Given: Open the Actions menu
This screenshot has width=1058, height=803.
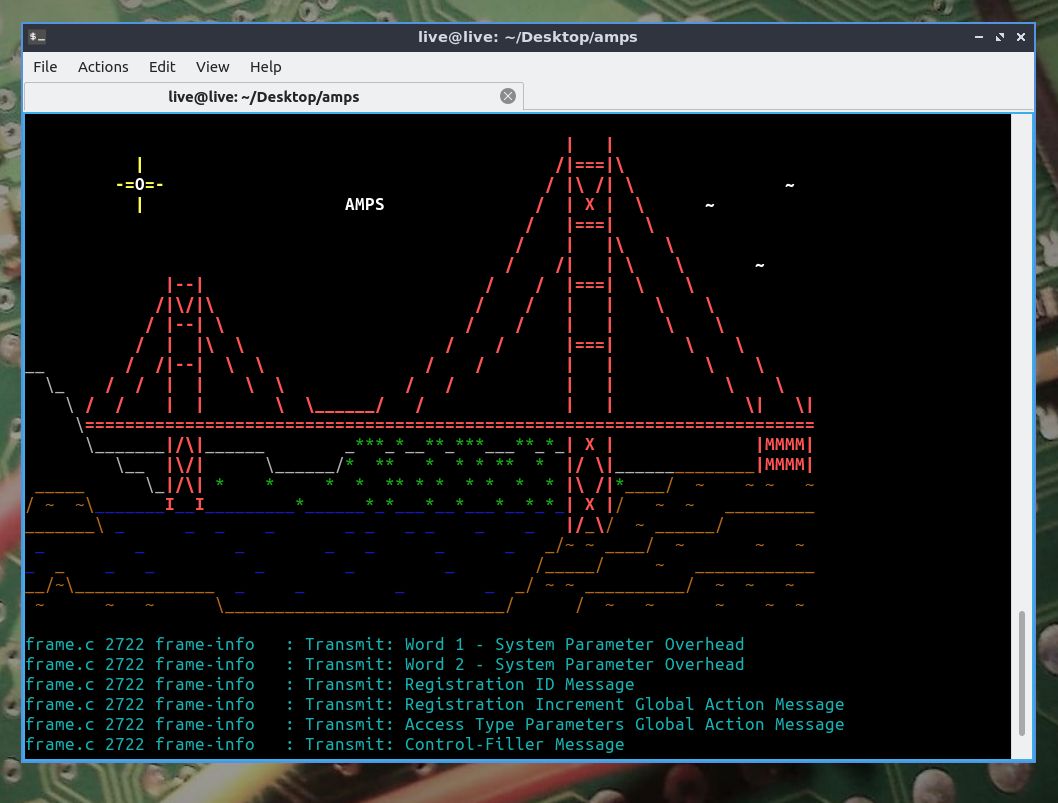Looking at the screenshot, I should tap(103, 67).
